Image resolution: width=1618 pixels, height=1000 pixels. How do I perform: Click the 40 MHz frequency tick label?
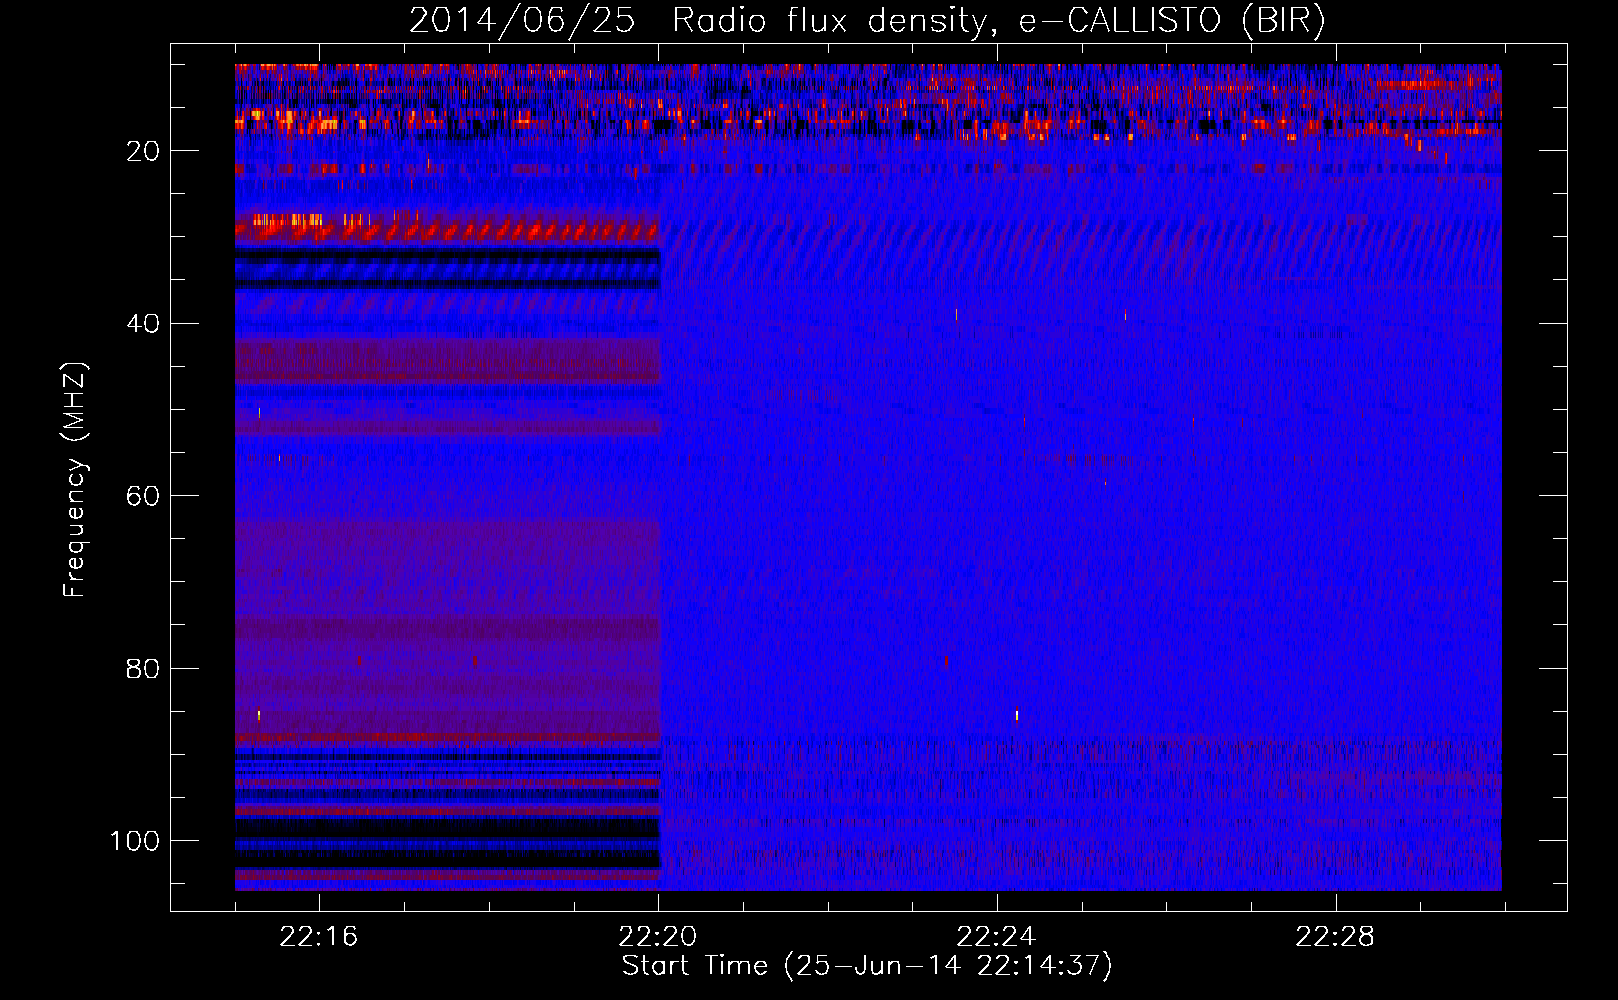[x=144, y=324]
